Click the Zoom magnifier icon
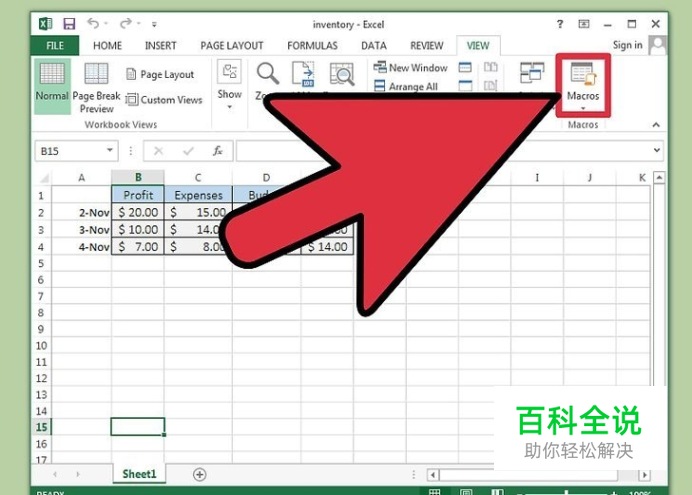Viewport: 692px width, 495px height. pyautogui.click(x=267, y=73)
